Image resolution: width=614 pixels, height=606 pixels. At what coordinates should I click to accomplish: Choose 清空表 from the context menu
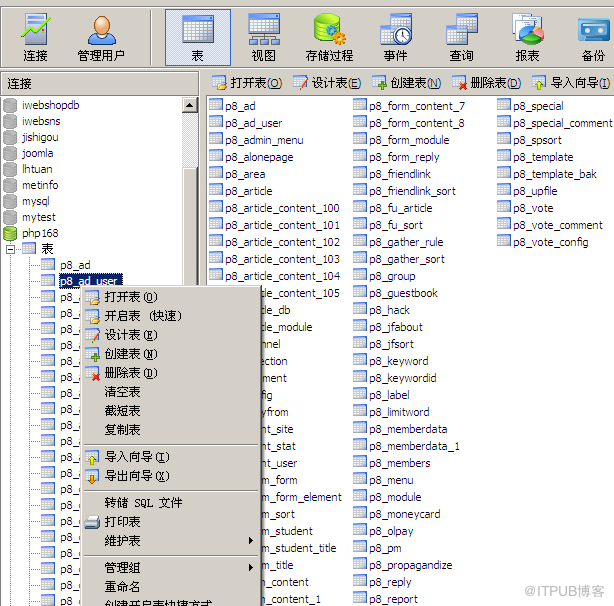(x=170, y=392)
